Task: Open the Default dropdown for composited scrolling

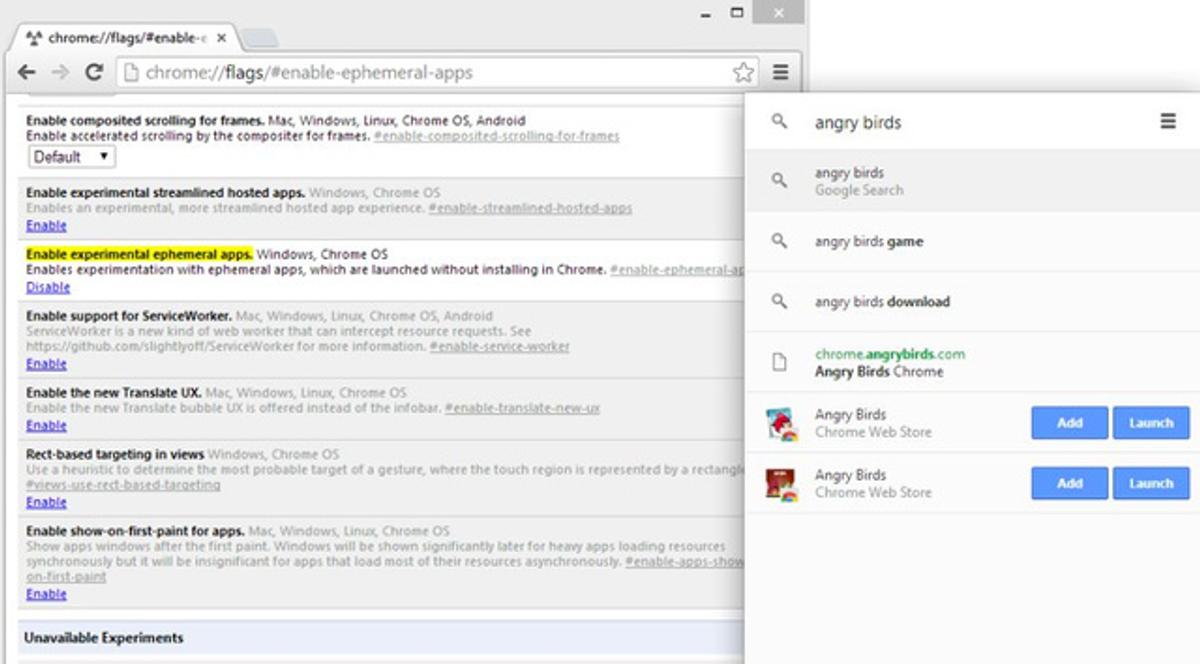Action: (x=72, y=157)
